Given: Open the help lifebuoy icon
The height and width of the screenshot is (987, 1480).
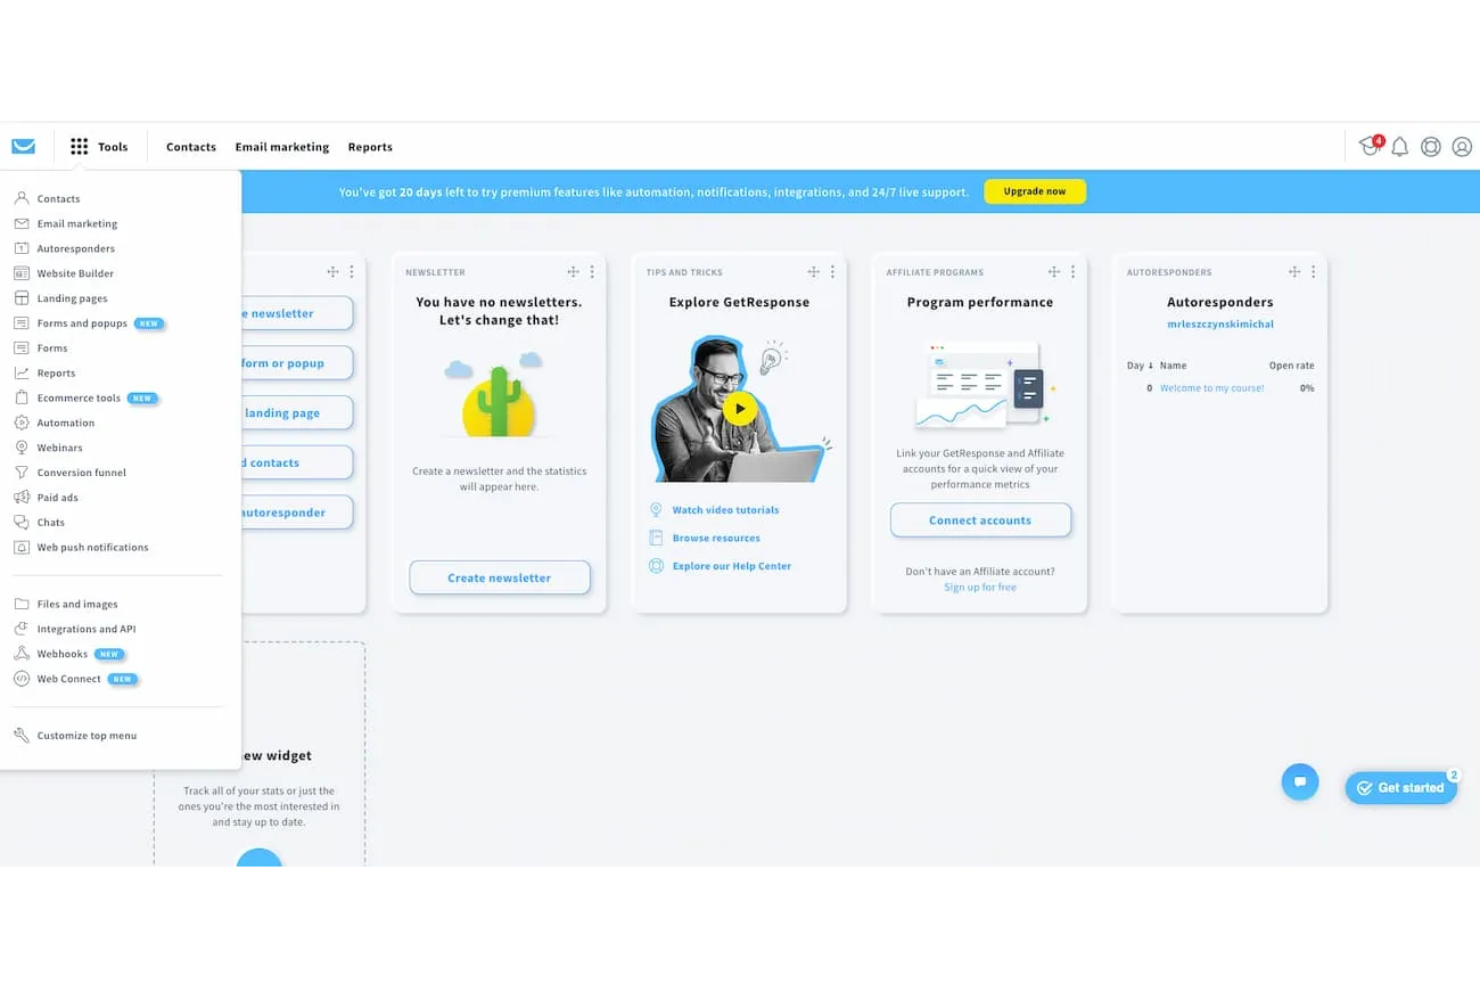Looking at the screenshot, I should (1431, 146).
